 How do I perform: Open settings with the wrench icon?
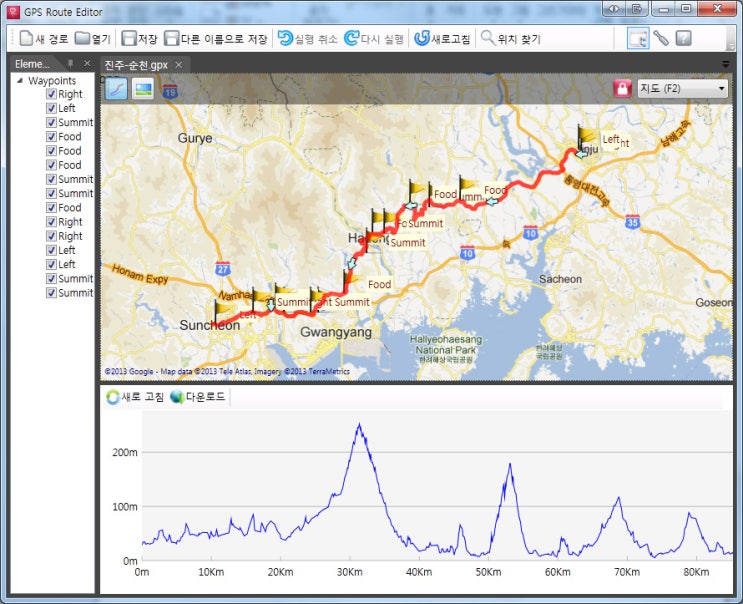[661, 38]
